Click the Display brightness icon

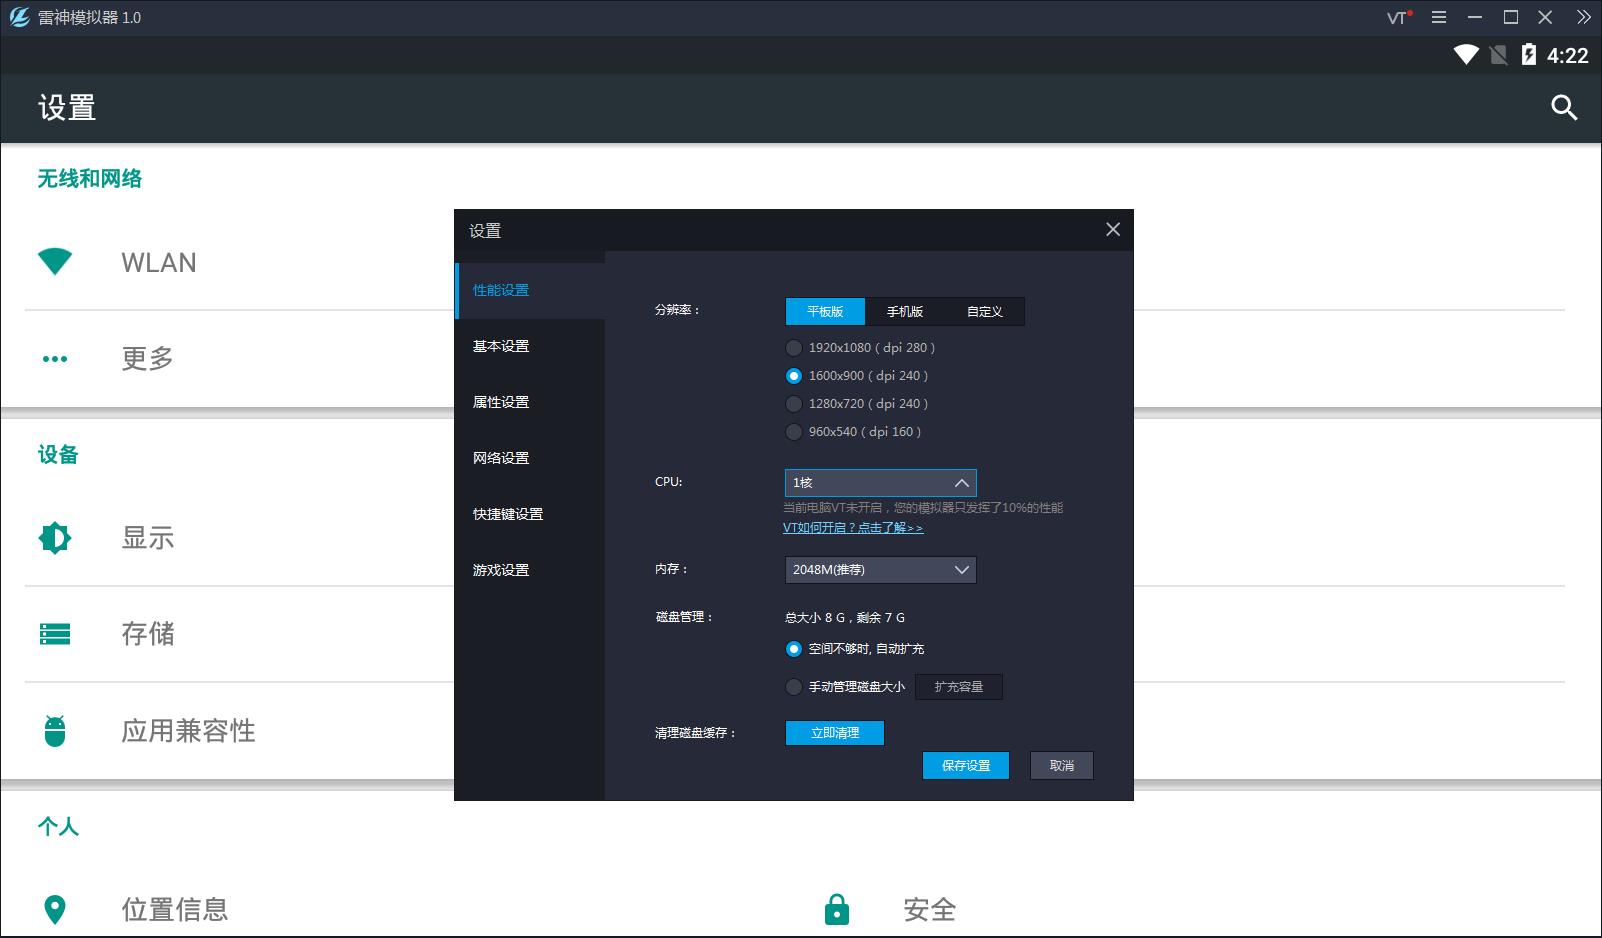(55, 538)
